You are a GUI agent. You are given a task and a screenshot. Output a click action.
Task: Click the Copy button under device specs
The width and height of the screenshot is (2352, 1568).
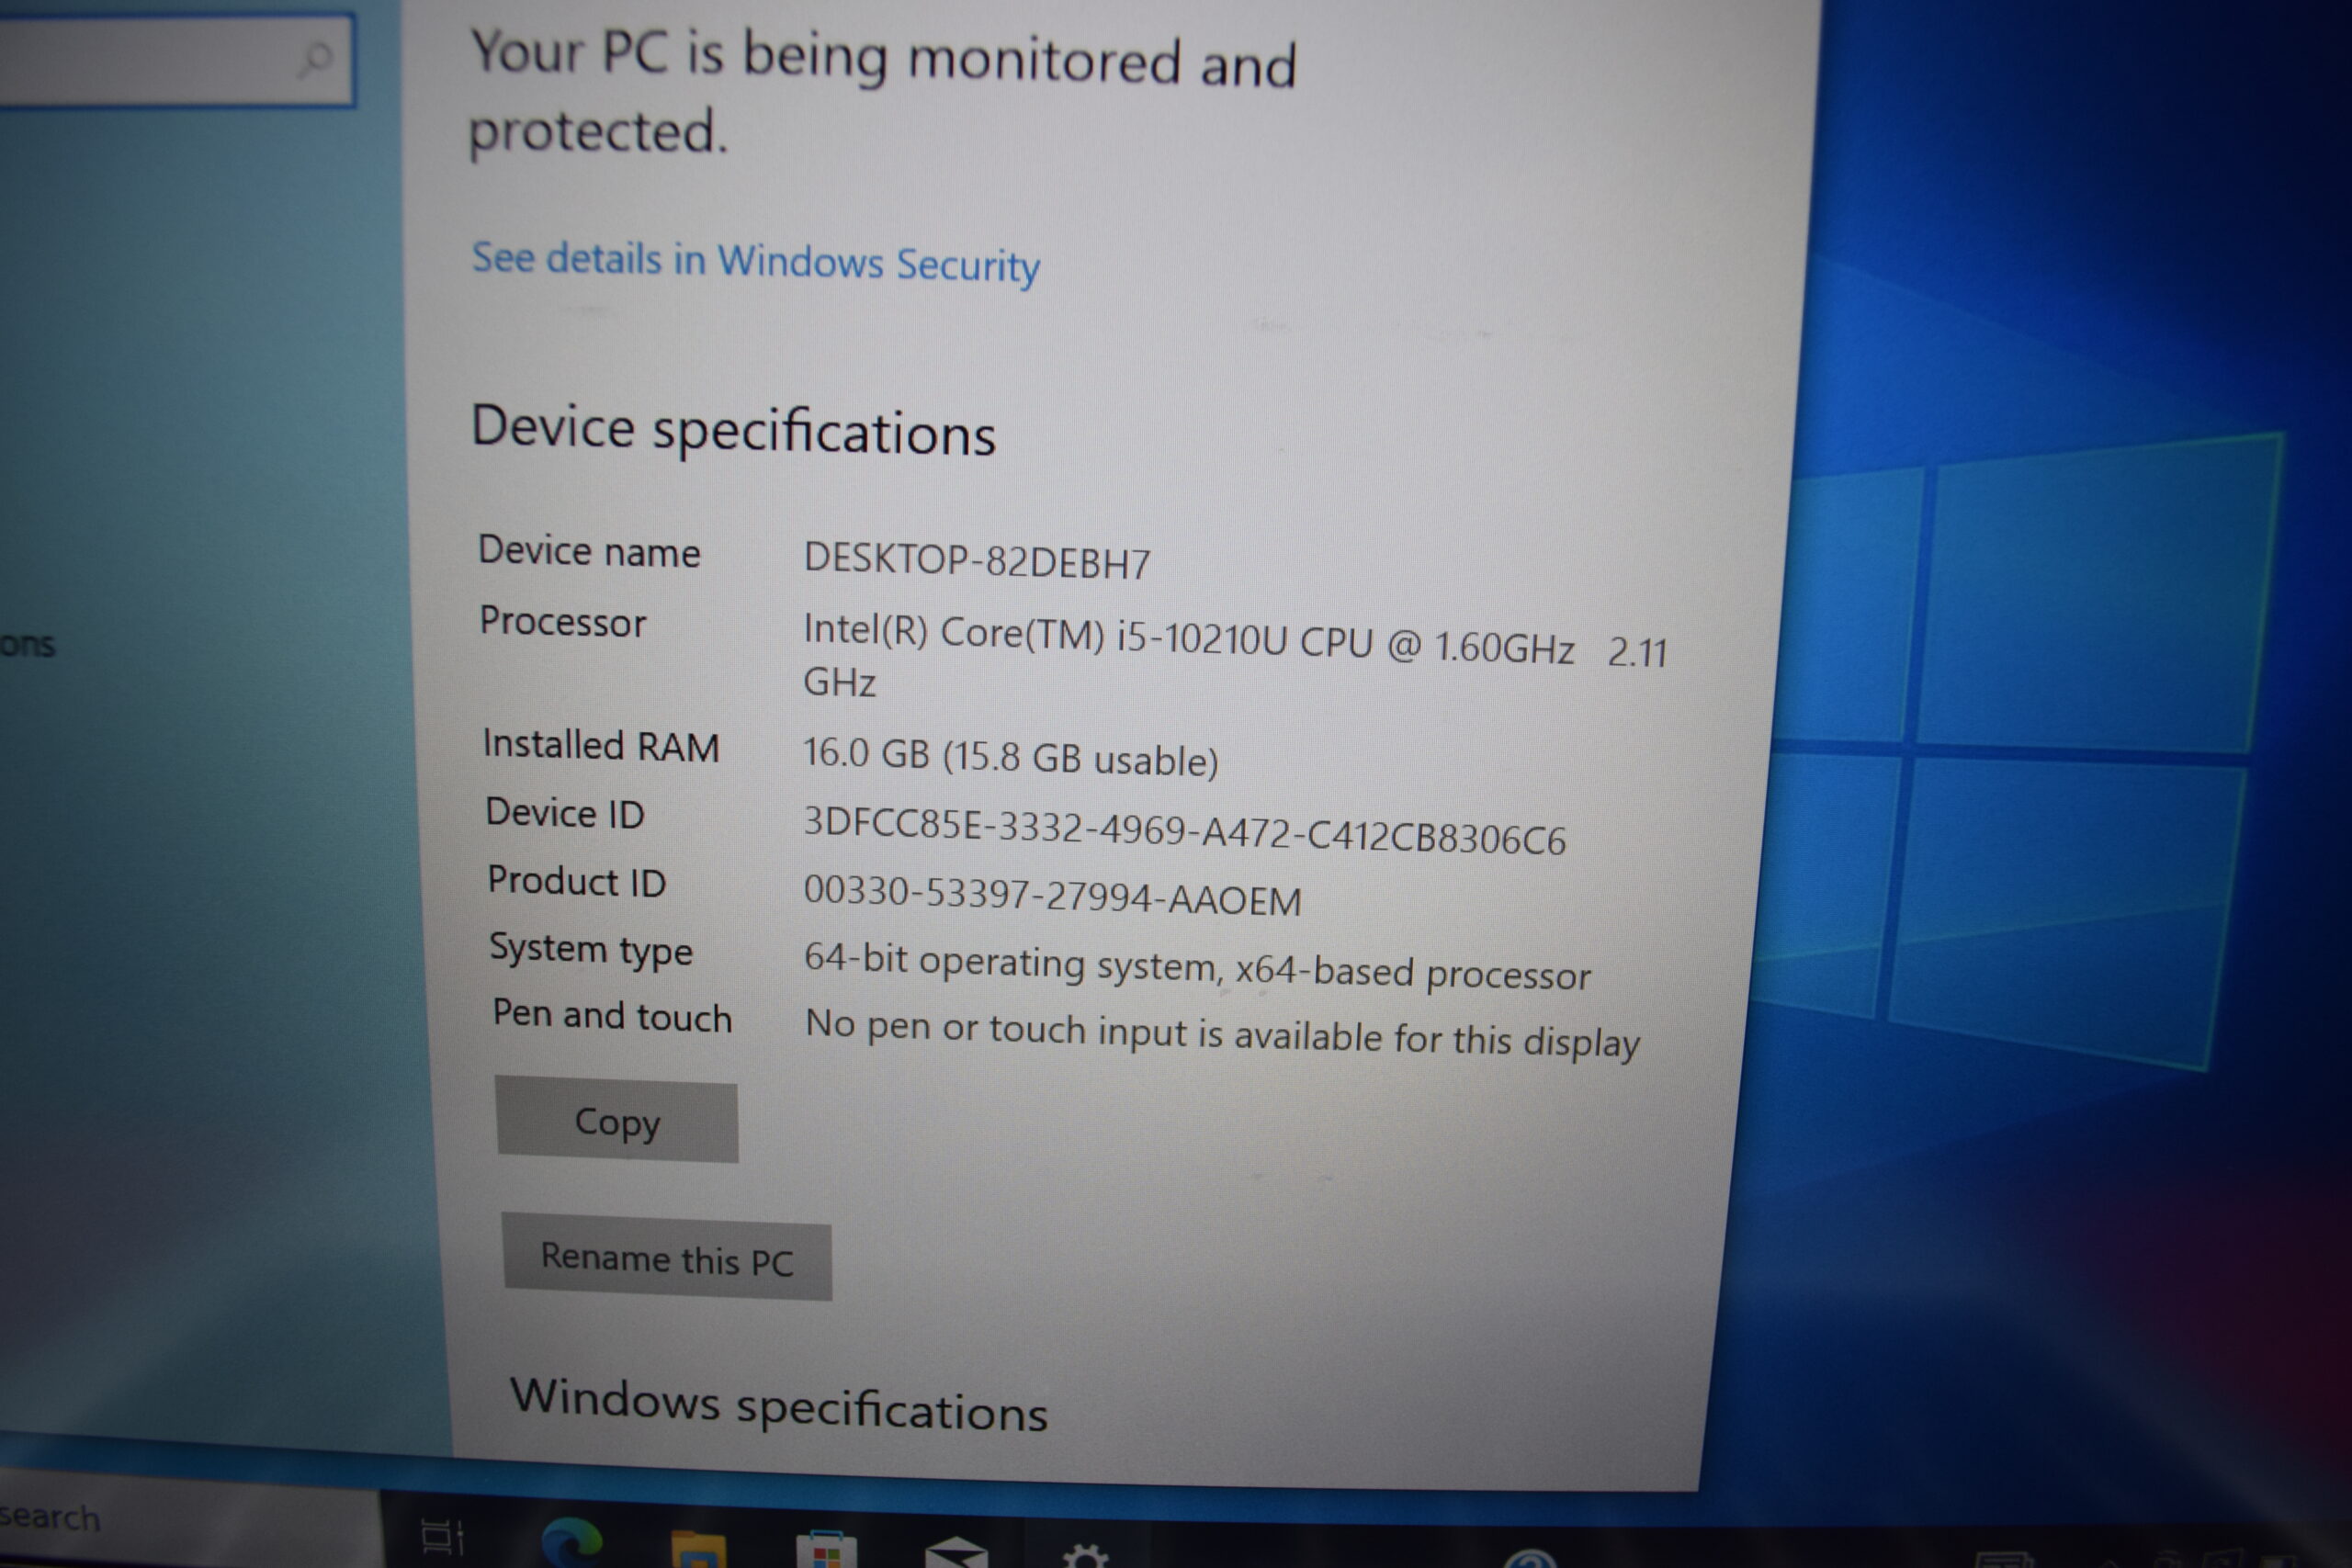tap(617, 1120)
